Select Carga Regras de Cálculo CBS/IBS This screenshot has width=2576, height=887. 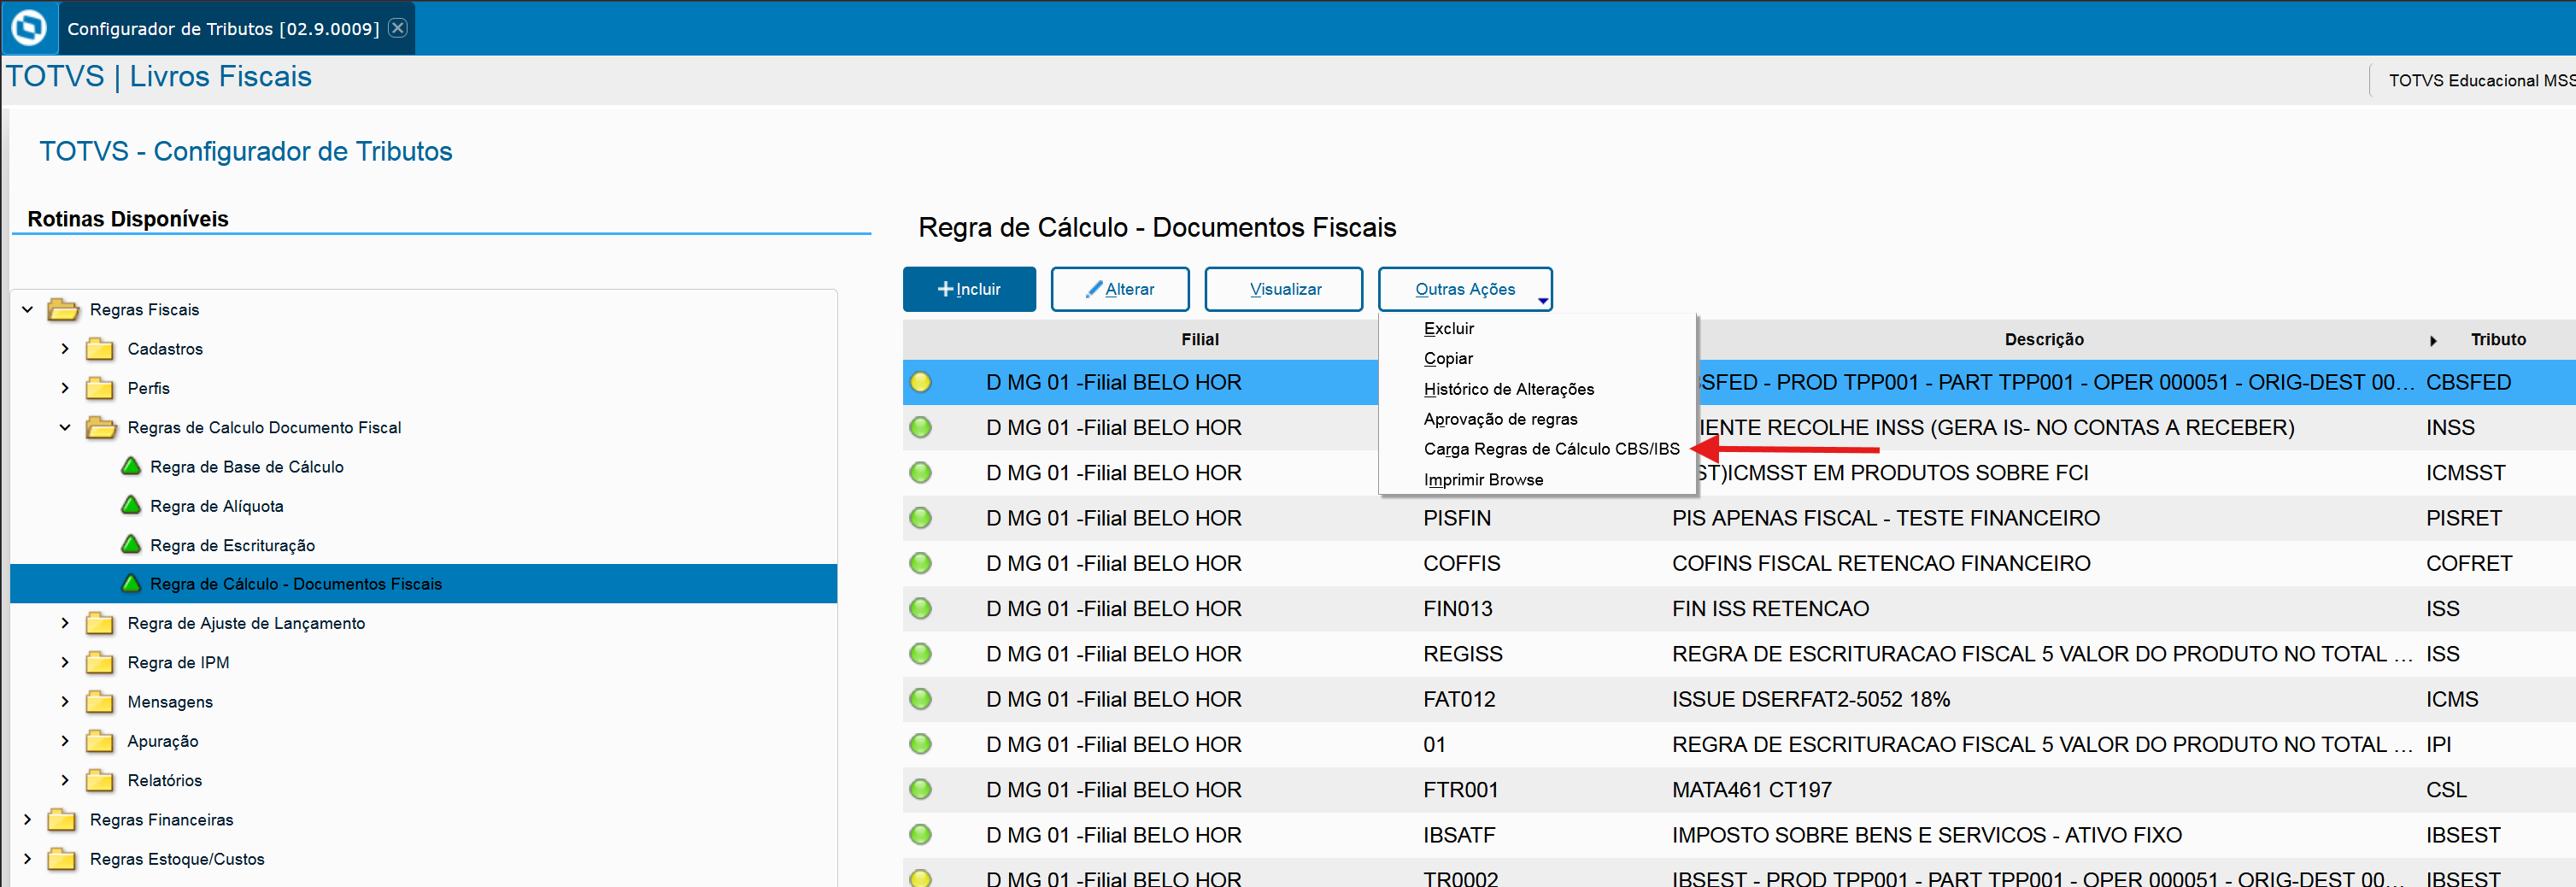[1552, 450]
